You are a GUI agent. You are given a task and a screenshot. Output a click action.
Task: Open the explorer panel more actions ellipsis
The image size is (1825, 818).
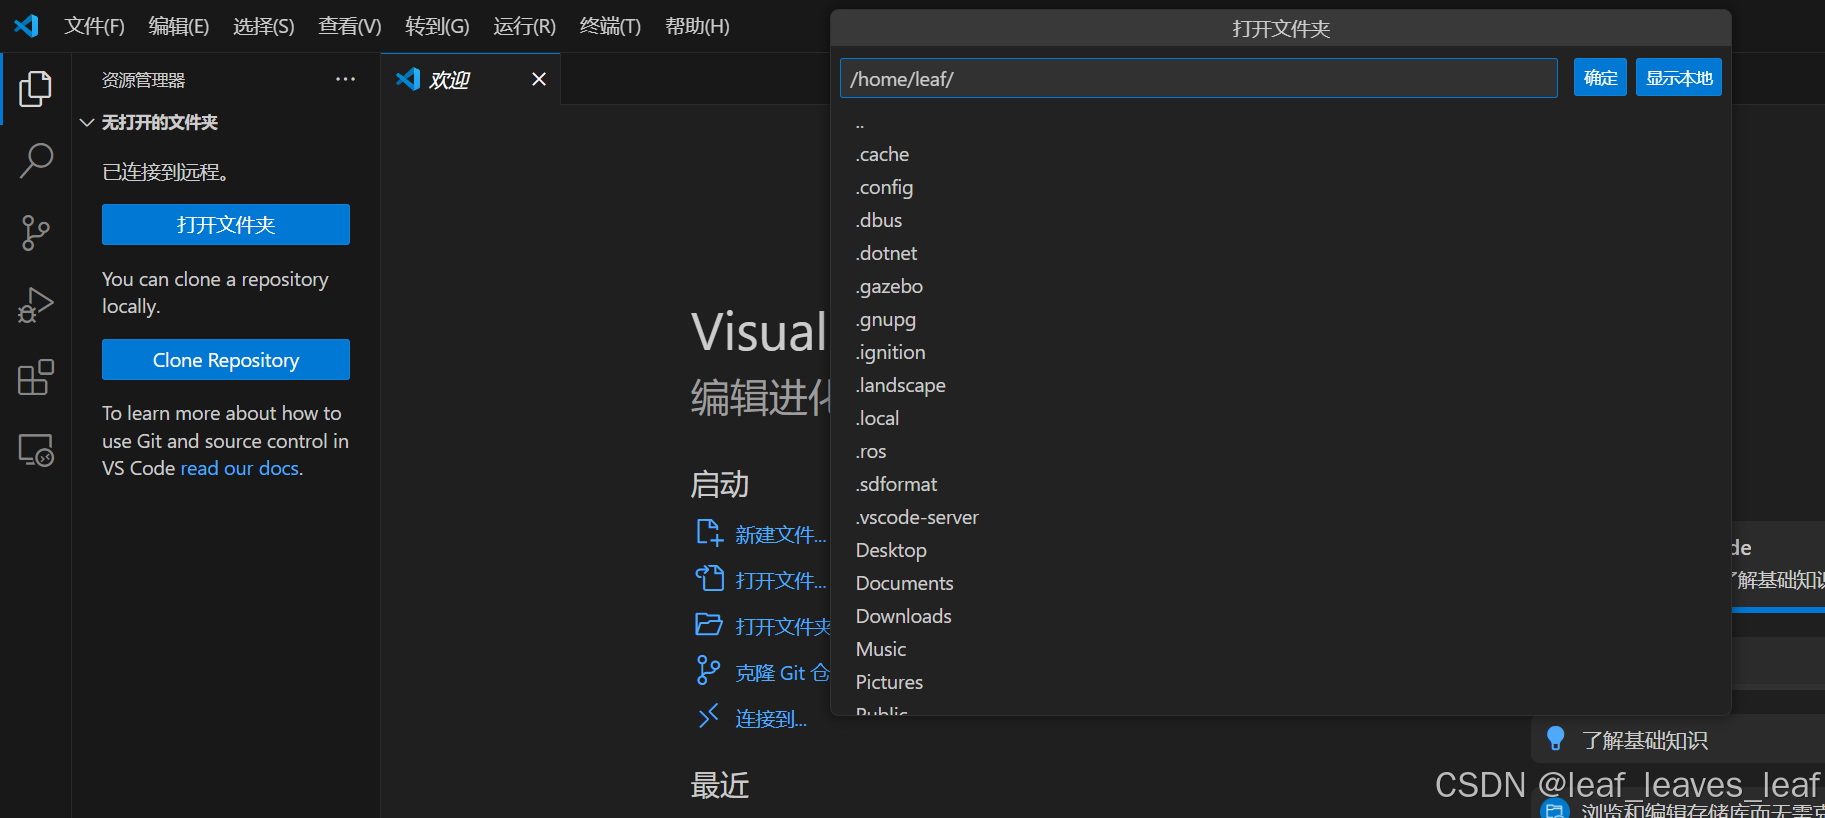point(345,79)
